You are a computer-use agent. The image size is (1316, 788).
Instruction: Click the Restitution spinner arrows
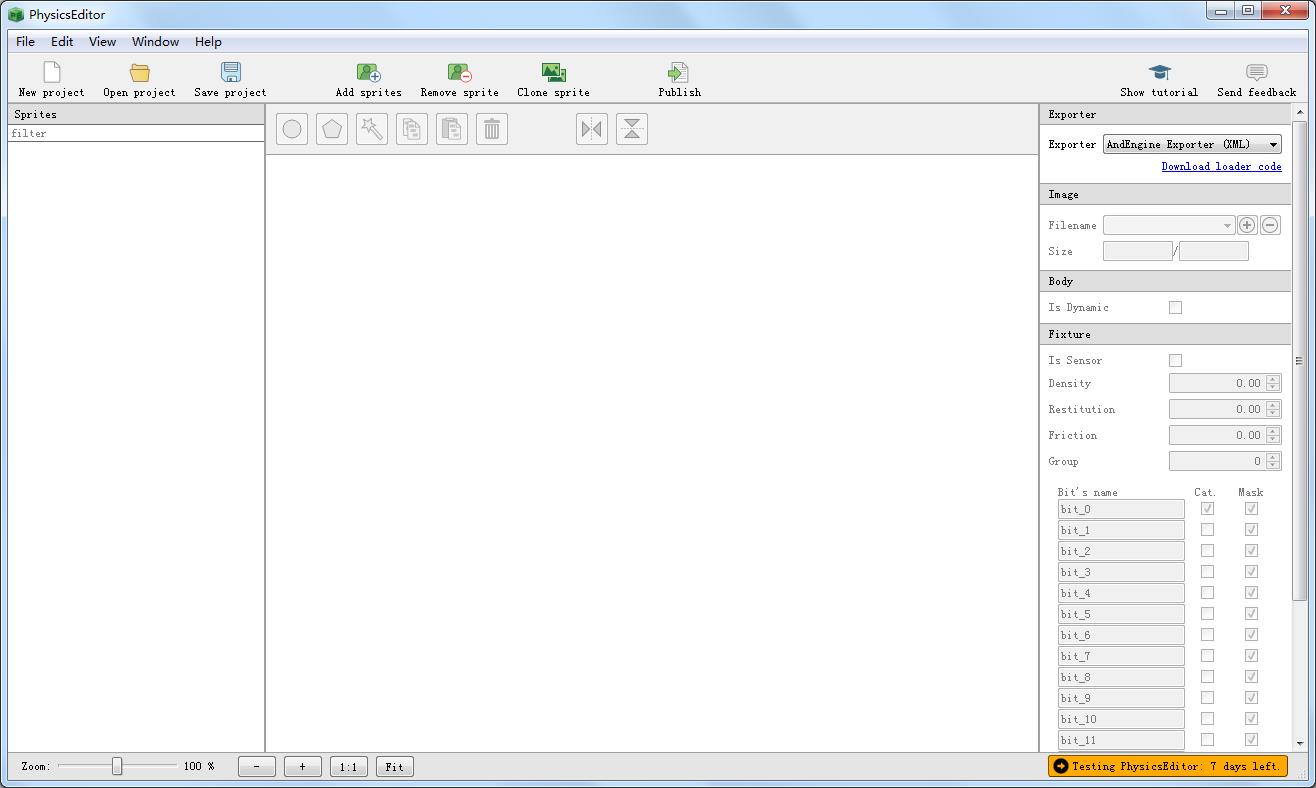pyautogui.click(x=1273, y=409)
